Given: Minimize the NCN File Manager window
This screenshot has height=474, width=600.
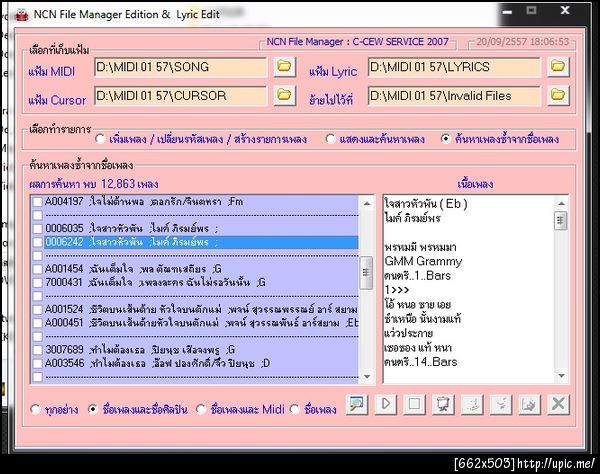Looking at the screenshot, I should coord(507,11).
